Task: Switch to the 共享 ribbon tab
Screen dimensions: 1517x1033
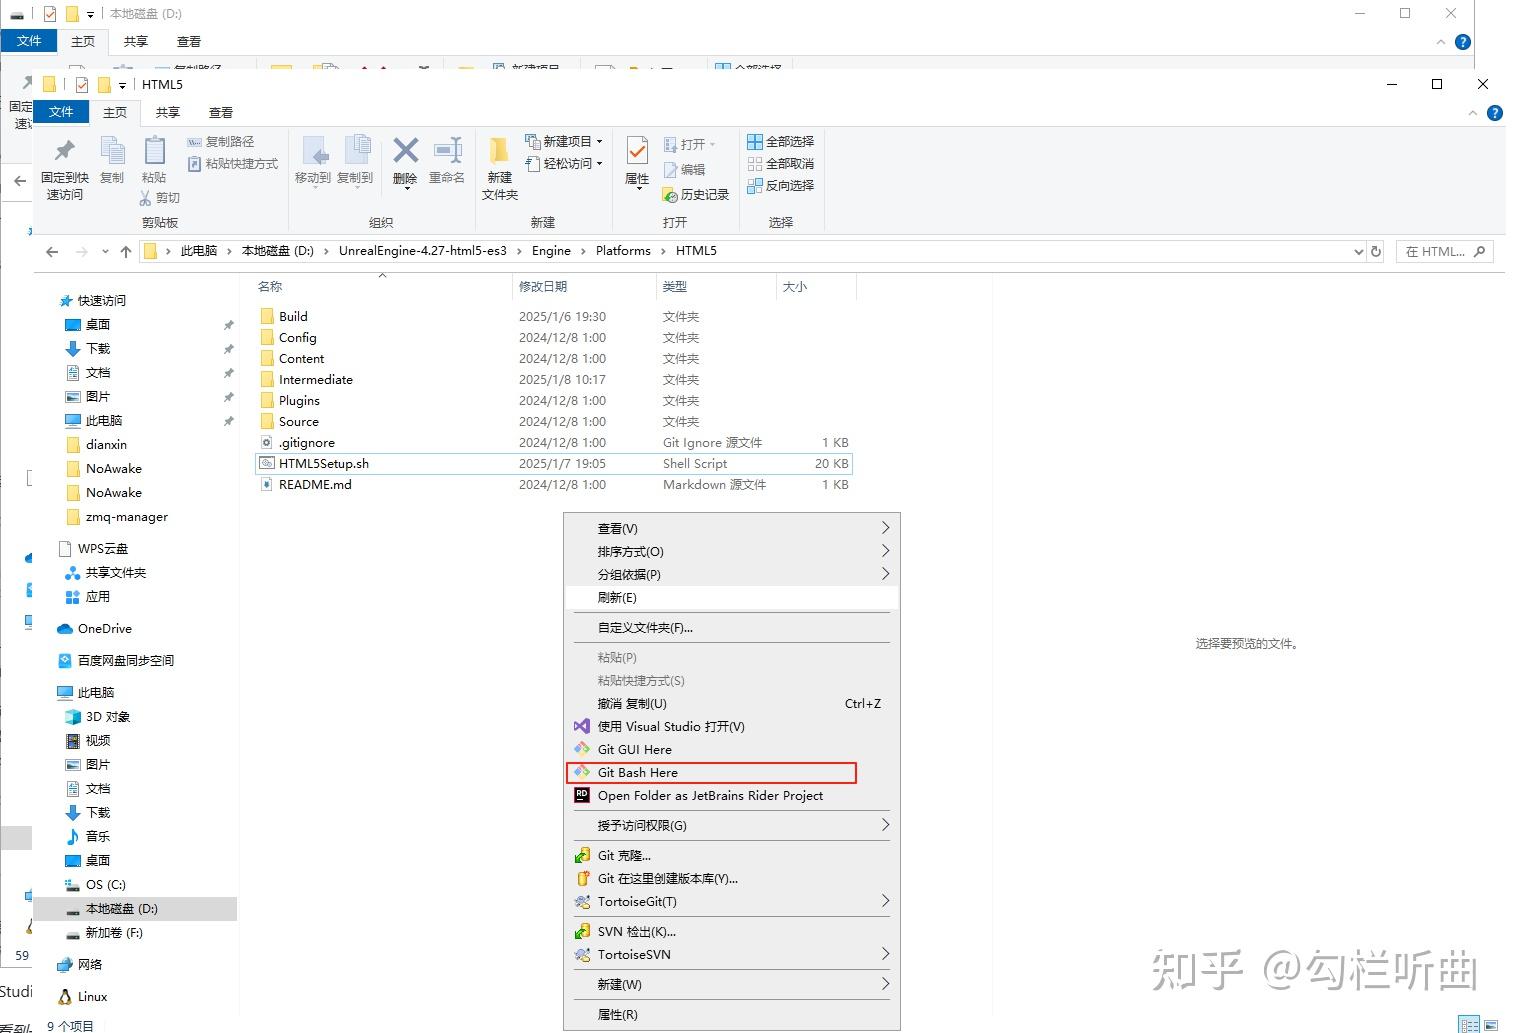Action: pyautogui.click(x=167, y=112)
